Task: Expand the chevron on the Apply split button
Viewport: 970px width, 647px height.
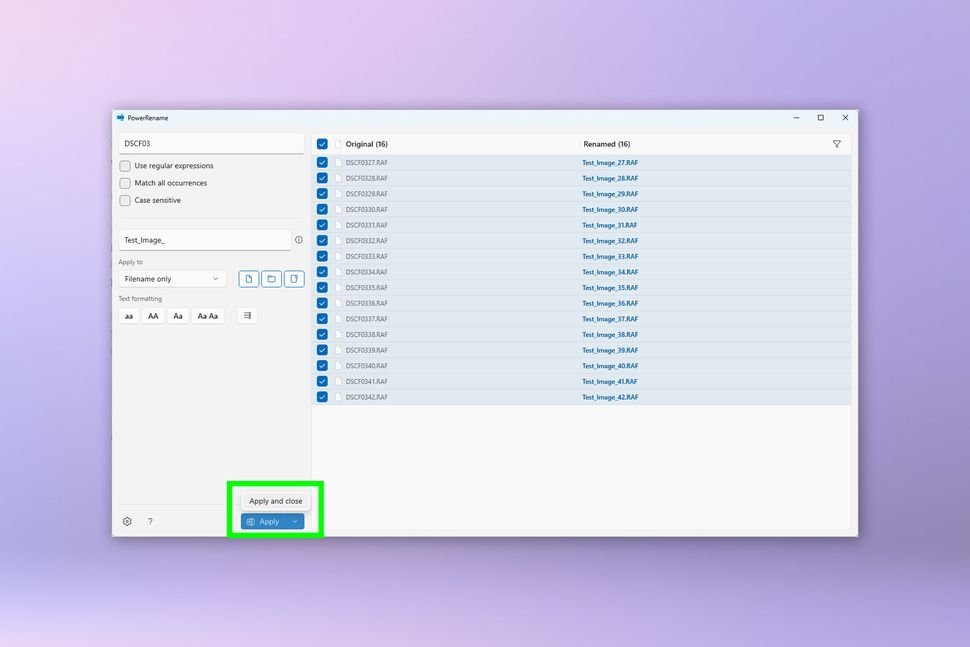Action: click(x=294, y=521)
